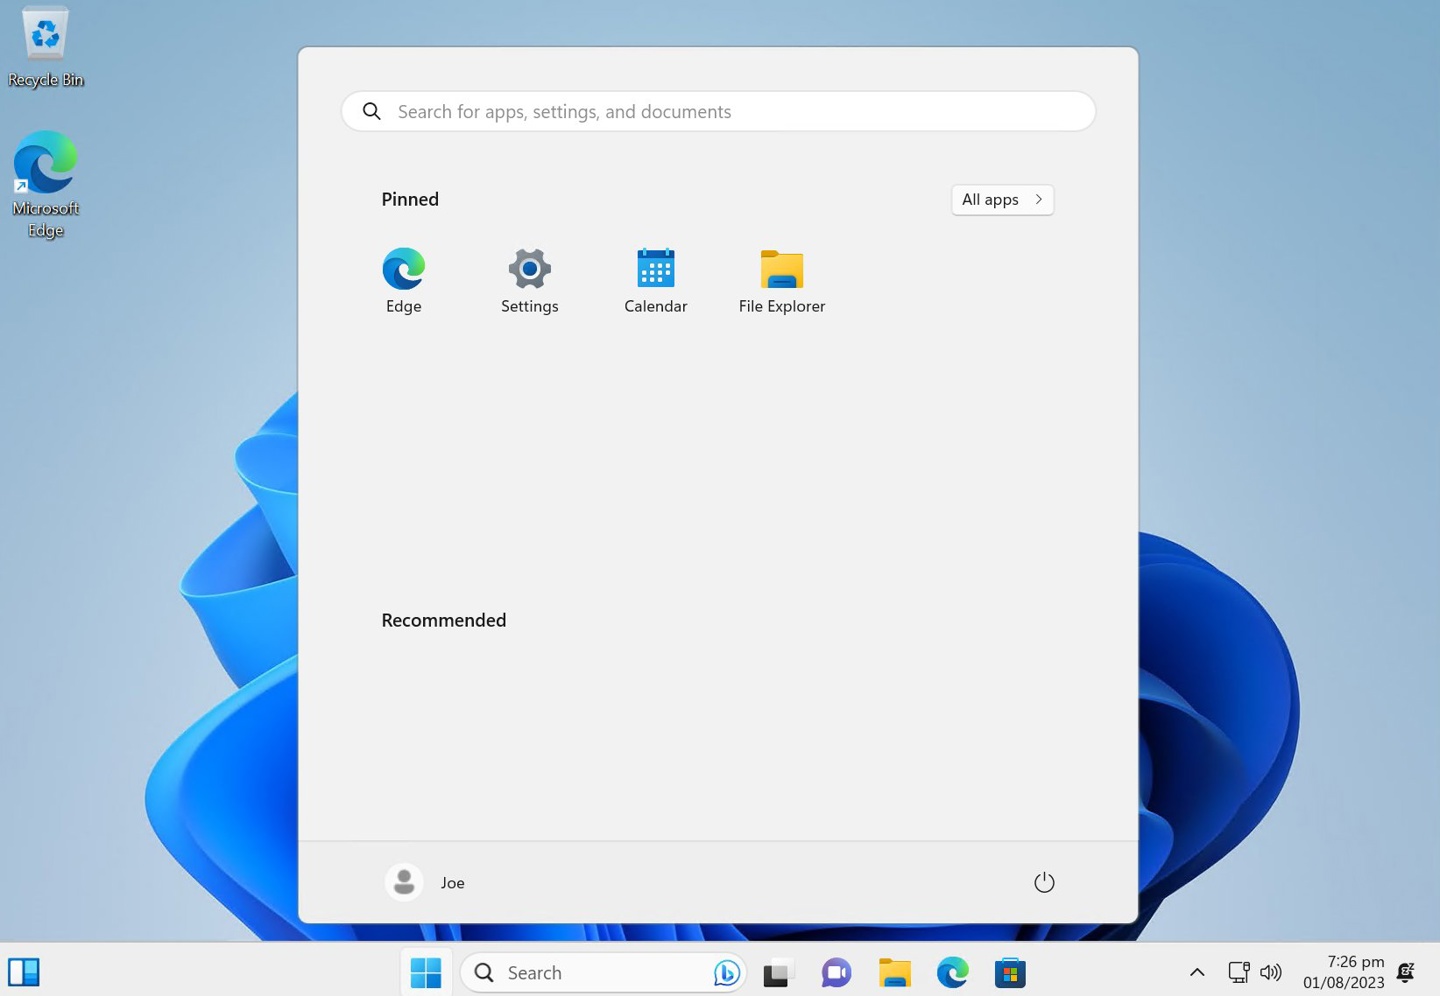Open Joe's user account menu
This screenshot has height=996, width=1440.
click(x=426, y=882)
